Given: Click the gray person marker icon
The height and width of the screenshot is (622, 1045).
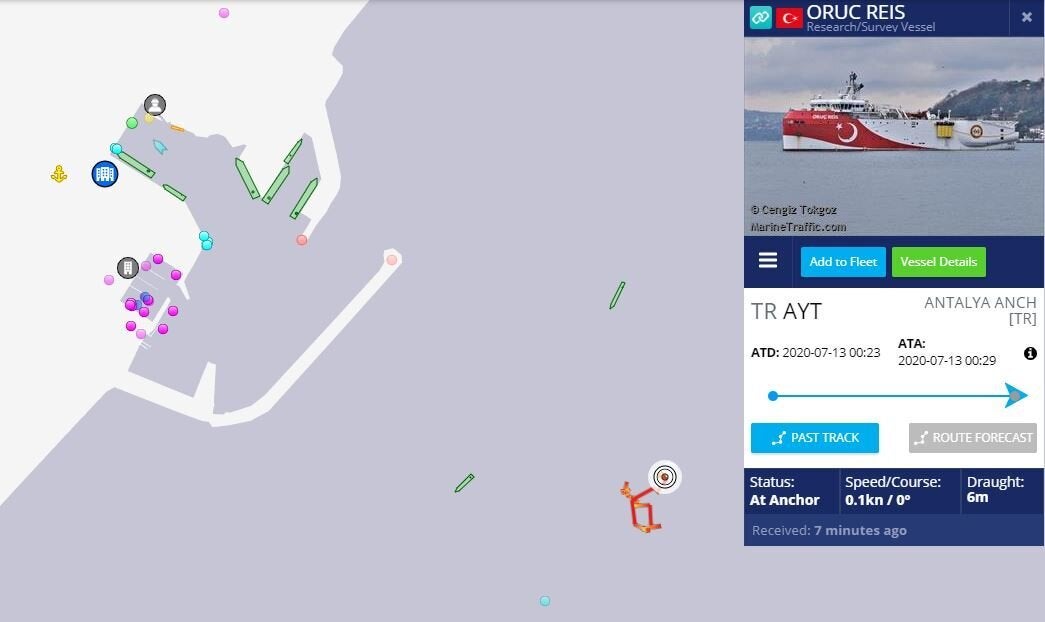Looking at the screenshot, I should point(155,105).
